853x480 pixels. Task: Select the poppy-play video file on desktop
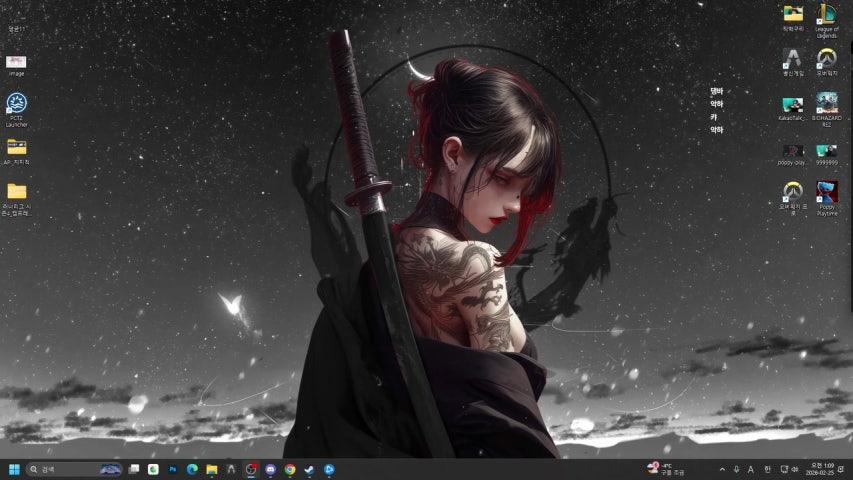(792, 155)
